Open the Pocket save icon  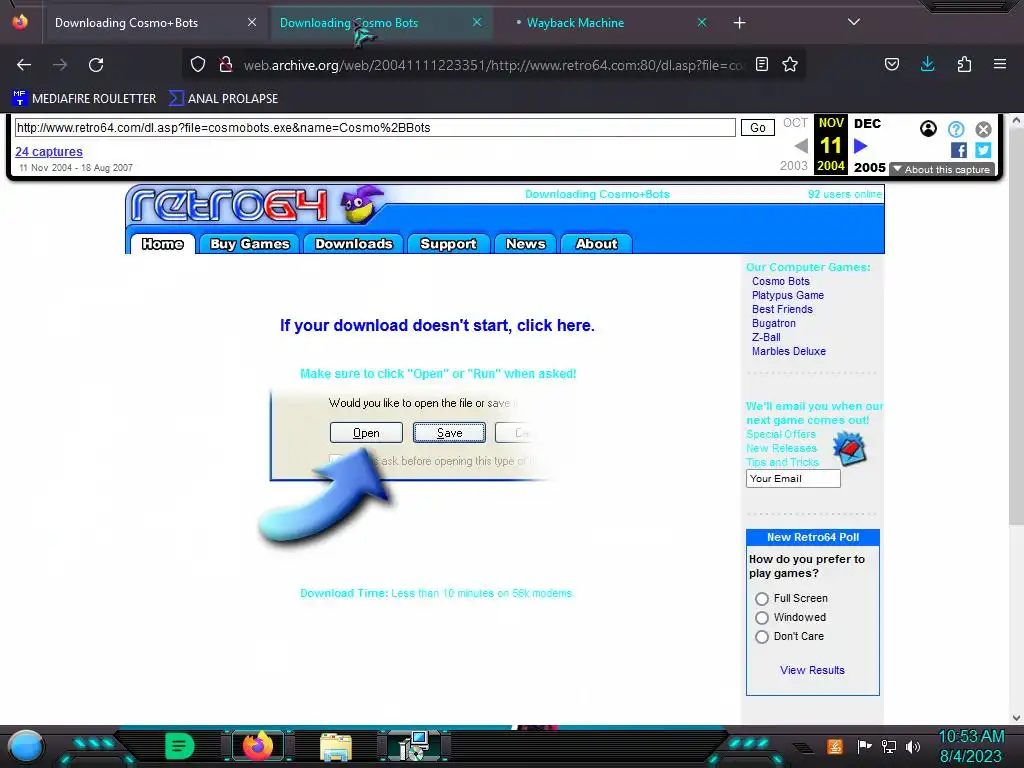pyautogui.click(x=892, y=64)
